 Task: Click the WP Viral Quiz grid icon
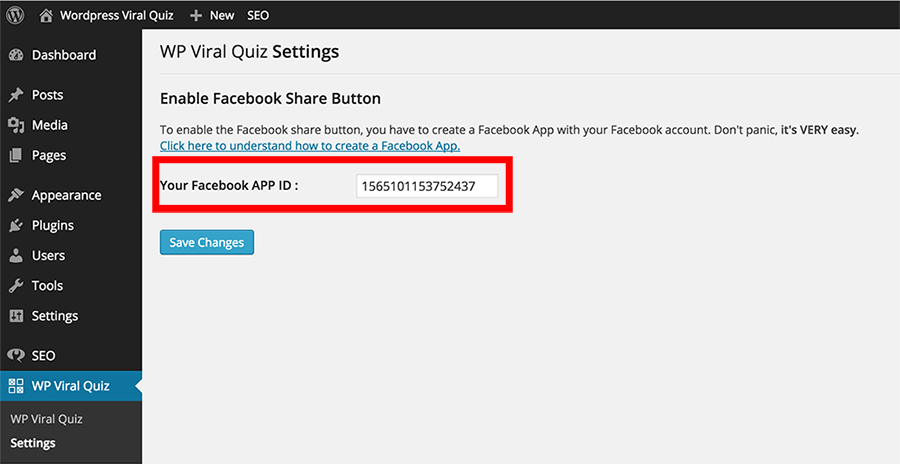coord(16,385)
